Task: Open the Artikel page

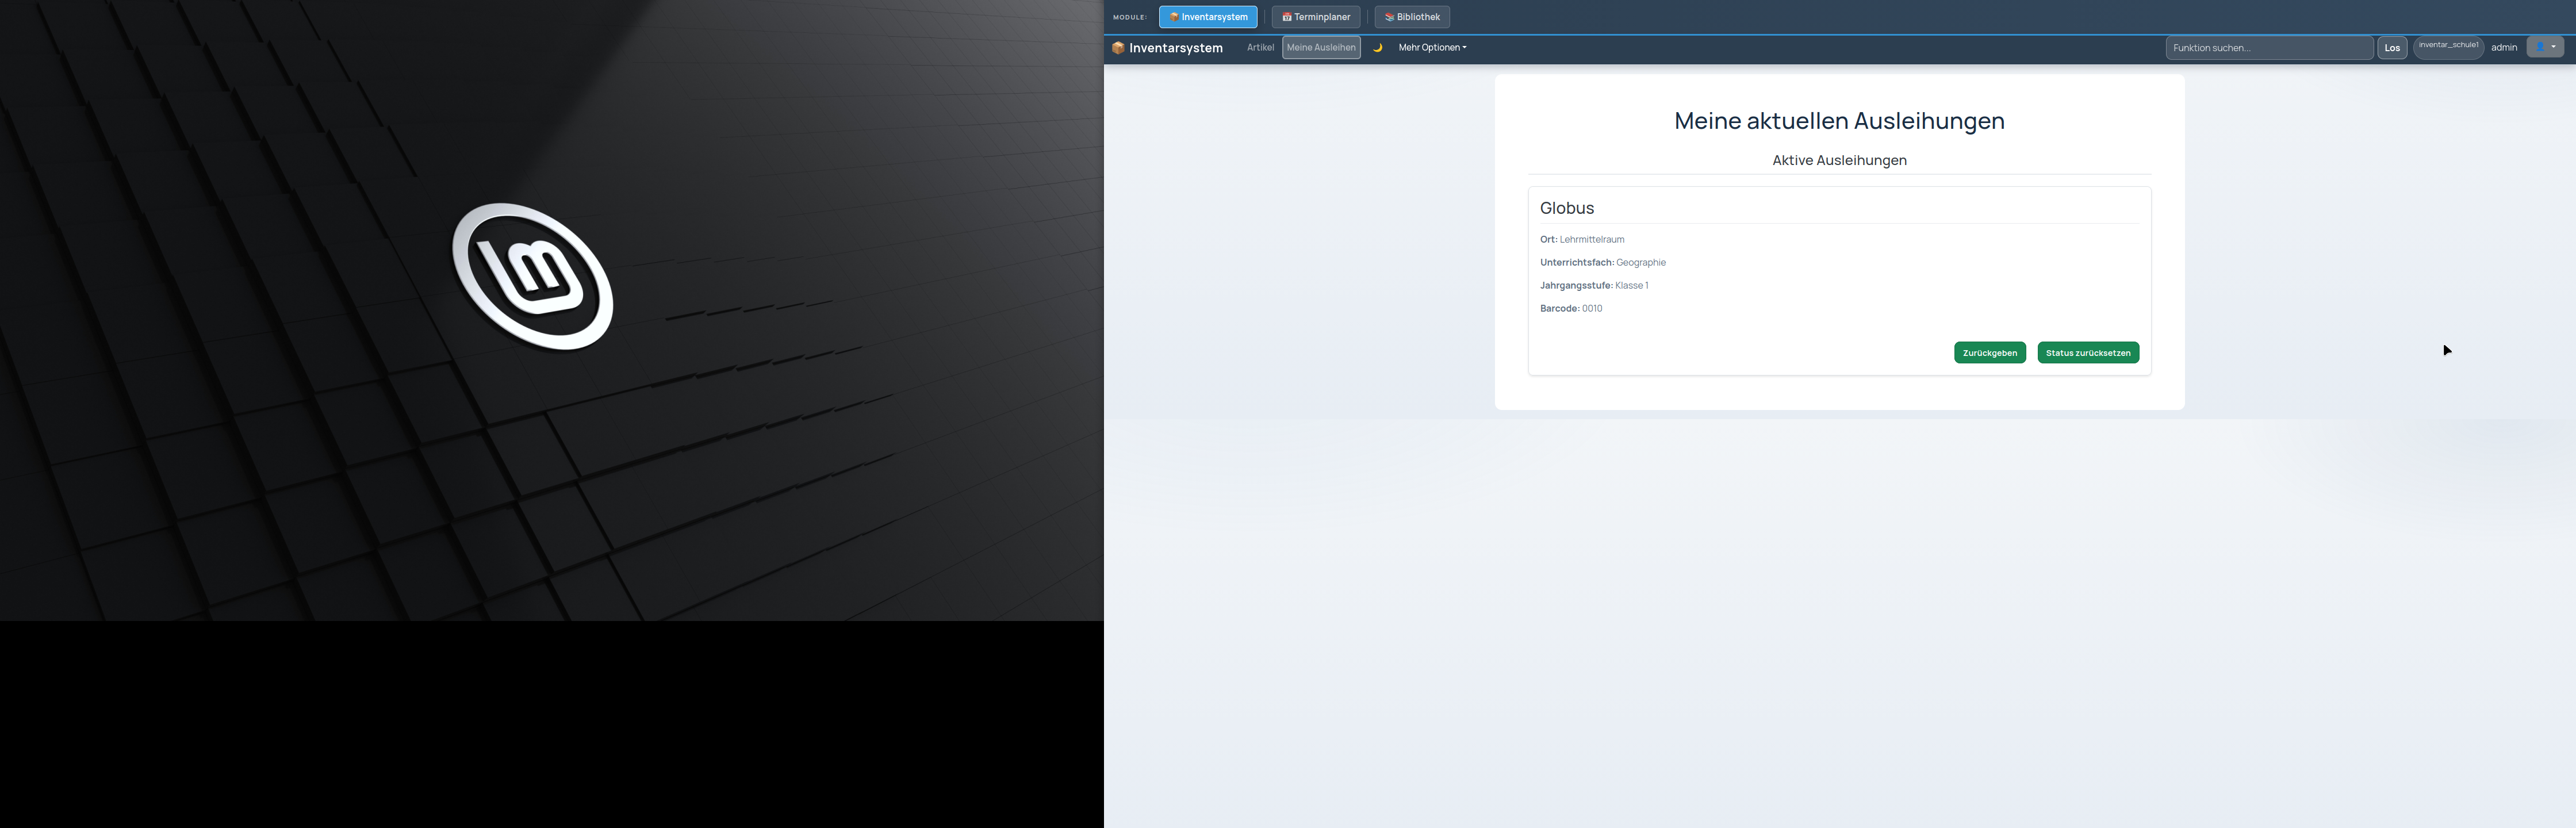Action: point(1260,48)
